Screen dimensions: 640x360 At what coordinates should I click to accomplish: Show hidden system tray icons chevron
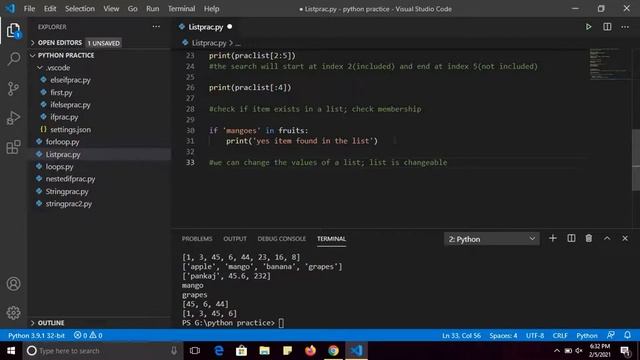556,351
